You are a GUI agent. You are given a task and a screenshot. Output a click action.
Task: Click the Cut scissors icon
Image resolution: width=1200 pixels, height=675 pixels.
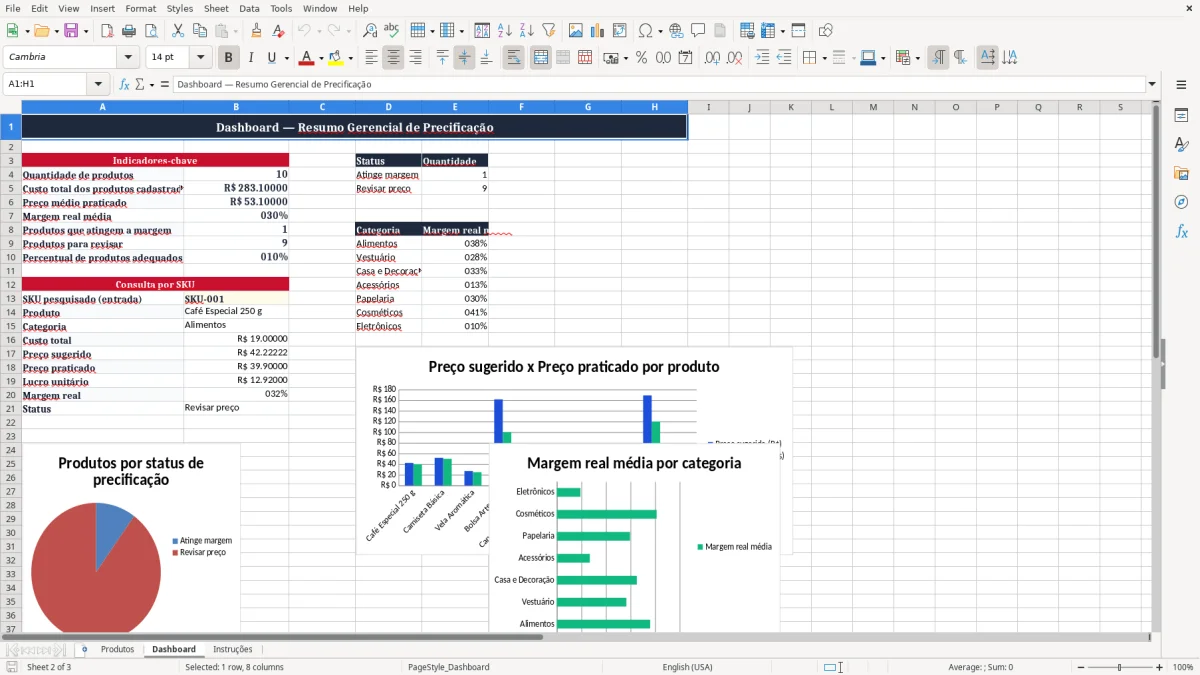click(x=178, y=31)
